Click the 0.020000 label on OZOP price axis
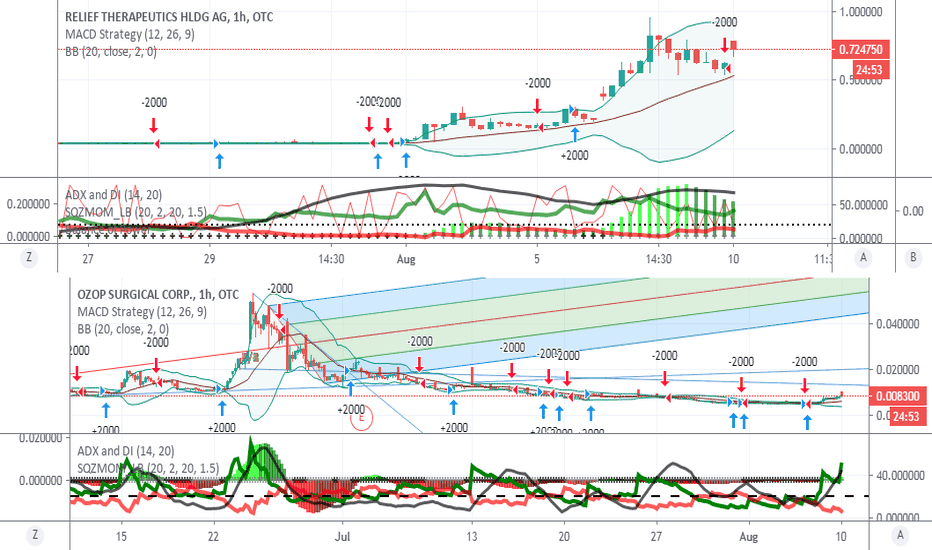This screenshot has height=550, width=932. coord(897,370)
